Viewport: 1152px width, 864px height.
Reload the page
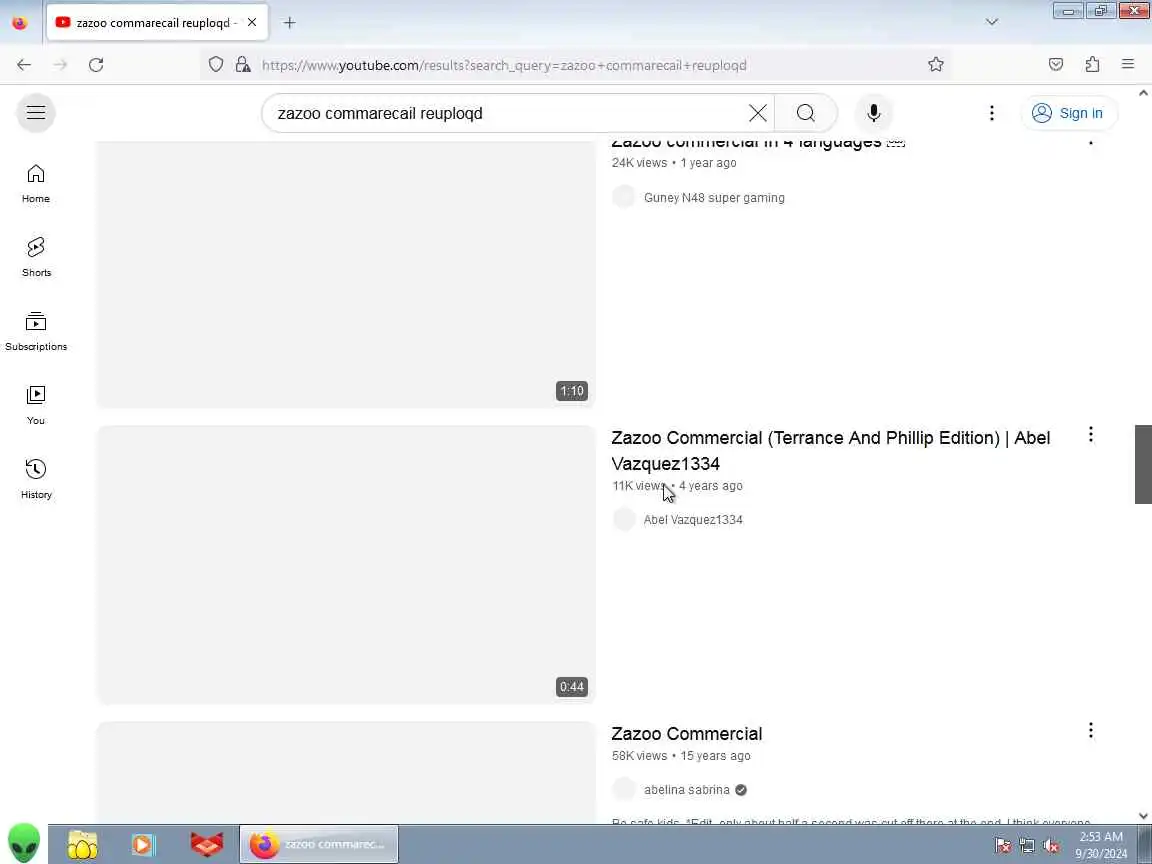click(96, 65)
